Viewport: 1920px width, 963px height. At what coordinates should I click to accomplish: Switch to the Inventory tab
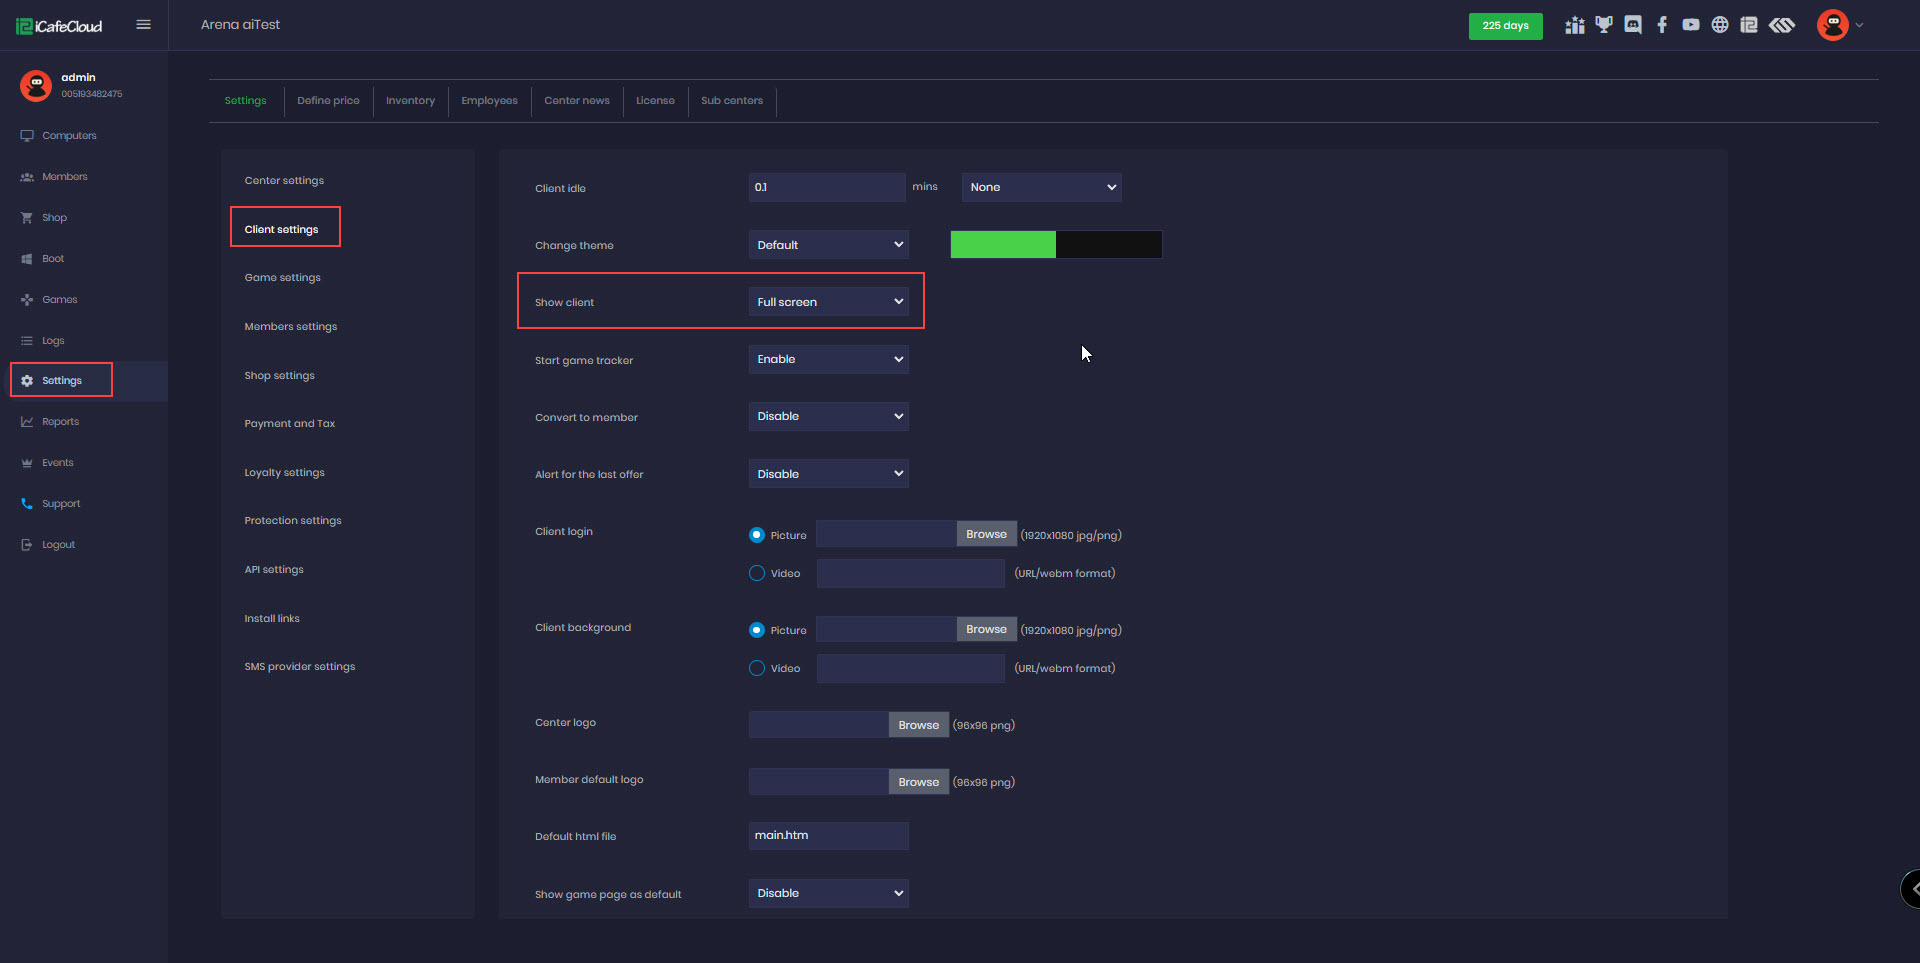point(410,100)
